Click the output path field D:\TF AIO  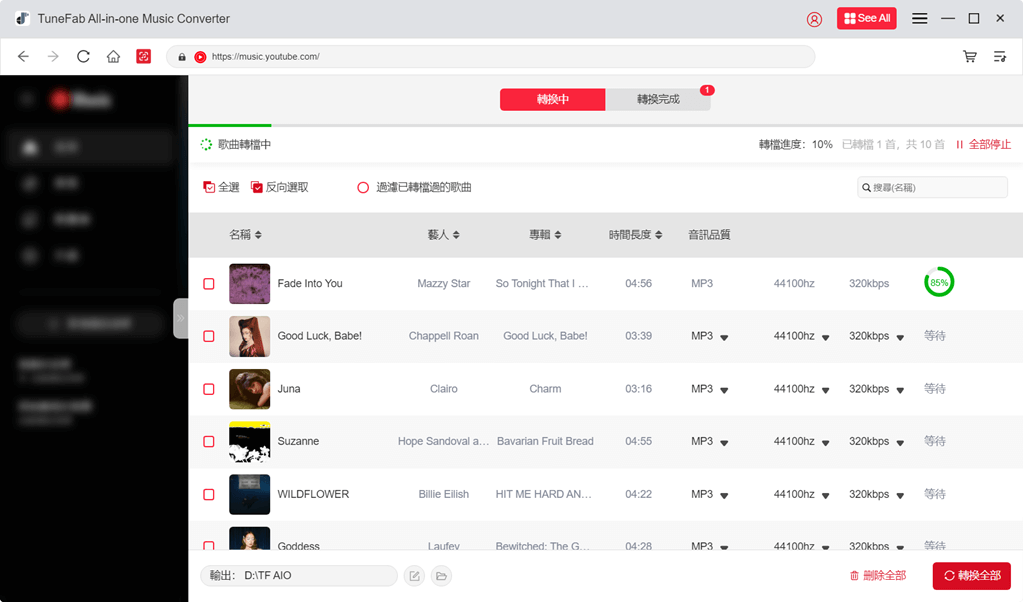click(x=299, y=576)
